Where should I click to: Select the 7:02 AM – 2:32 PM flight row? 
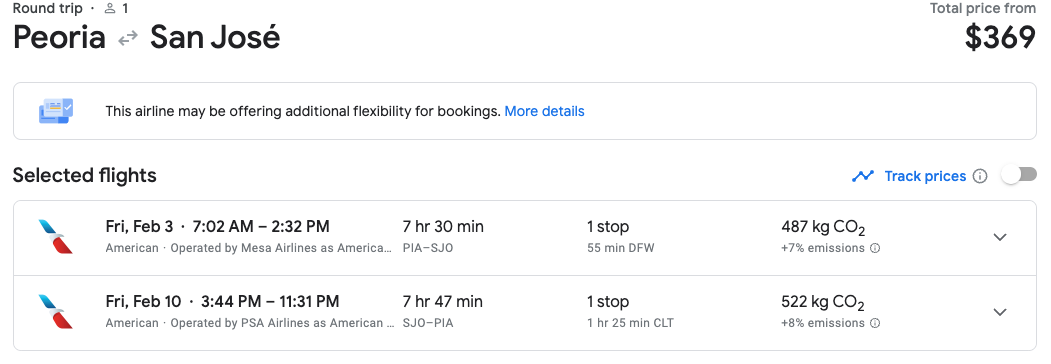pos(525,238)
